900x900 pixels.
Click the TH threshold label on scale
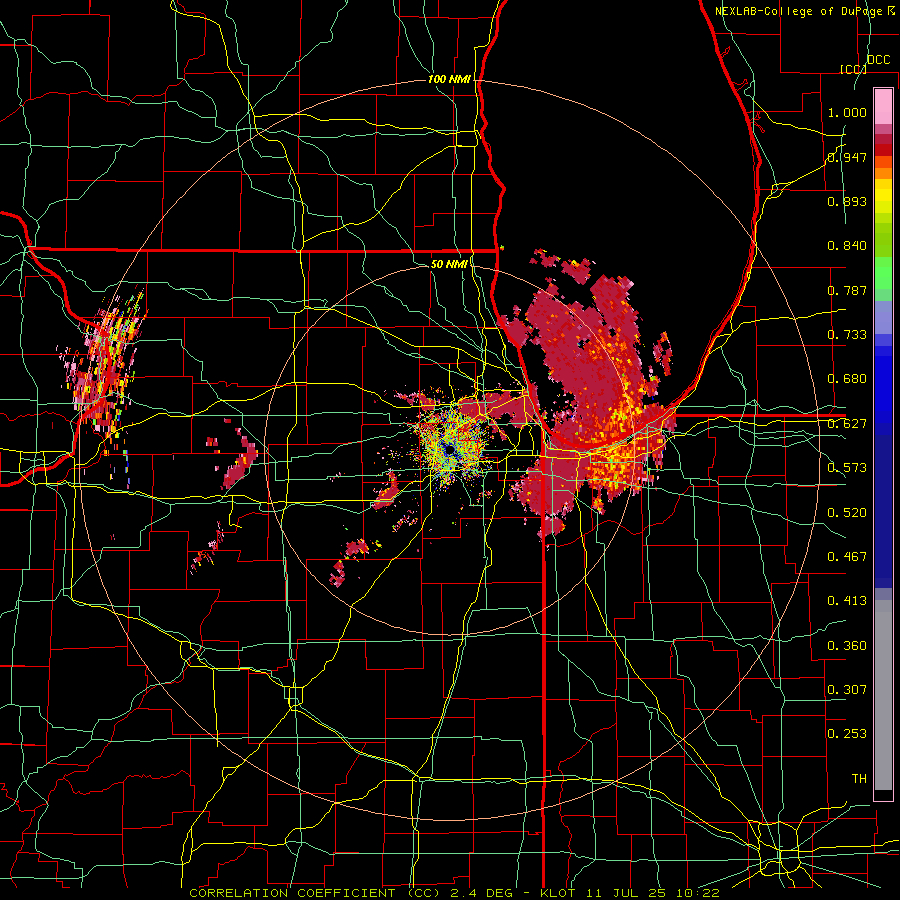pyautogui.click(x=859, y=779)
